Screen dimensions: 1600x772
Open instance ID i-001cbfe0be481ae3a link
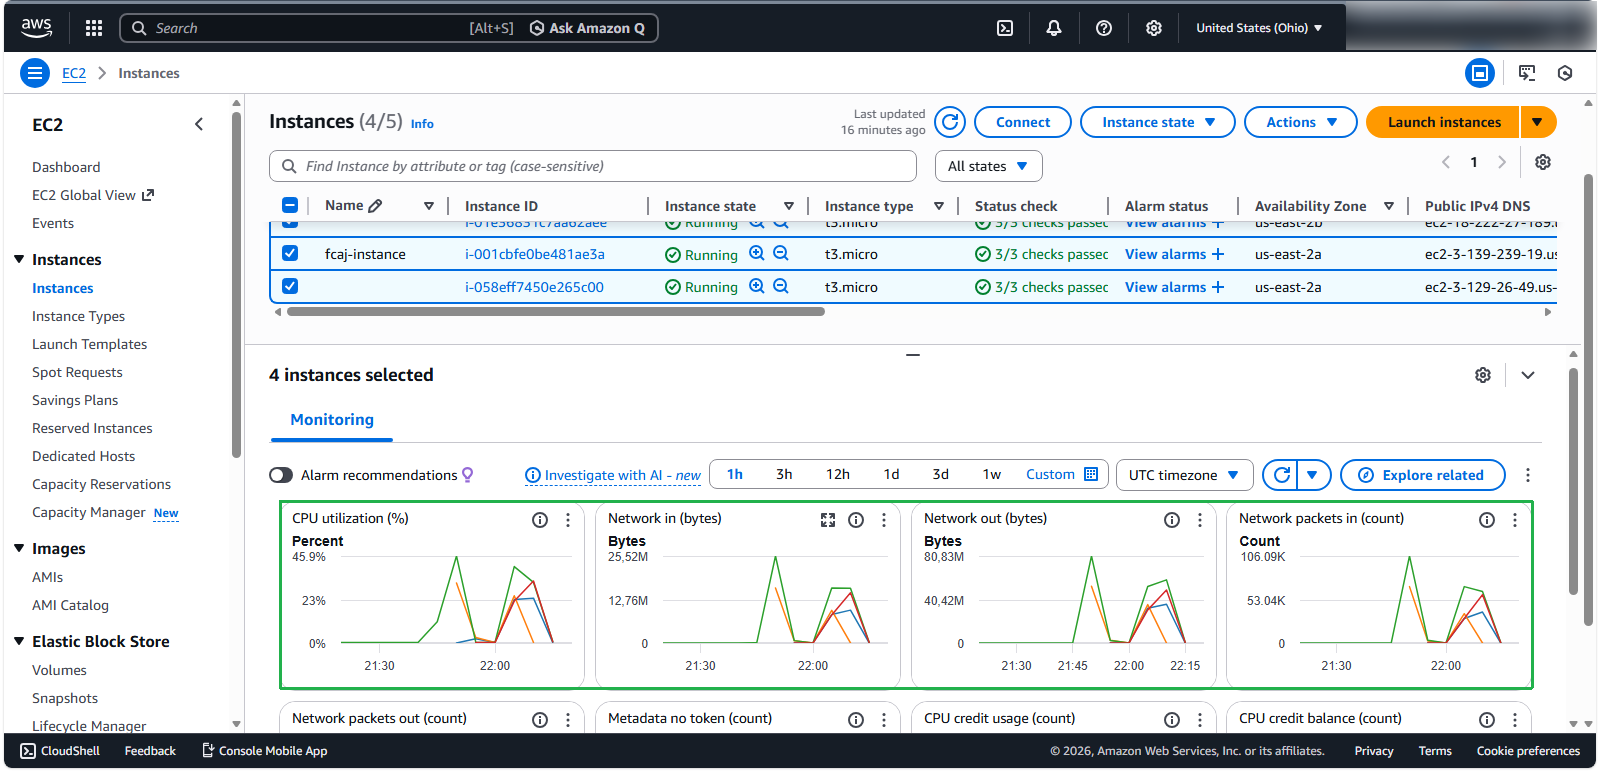pyautogui.click(x=535, y=254)
